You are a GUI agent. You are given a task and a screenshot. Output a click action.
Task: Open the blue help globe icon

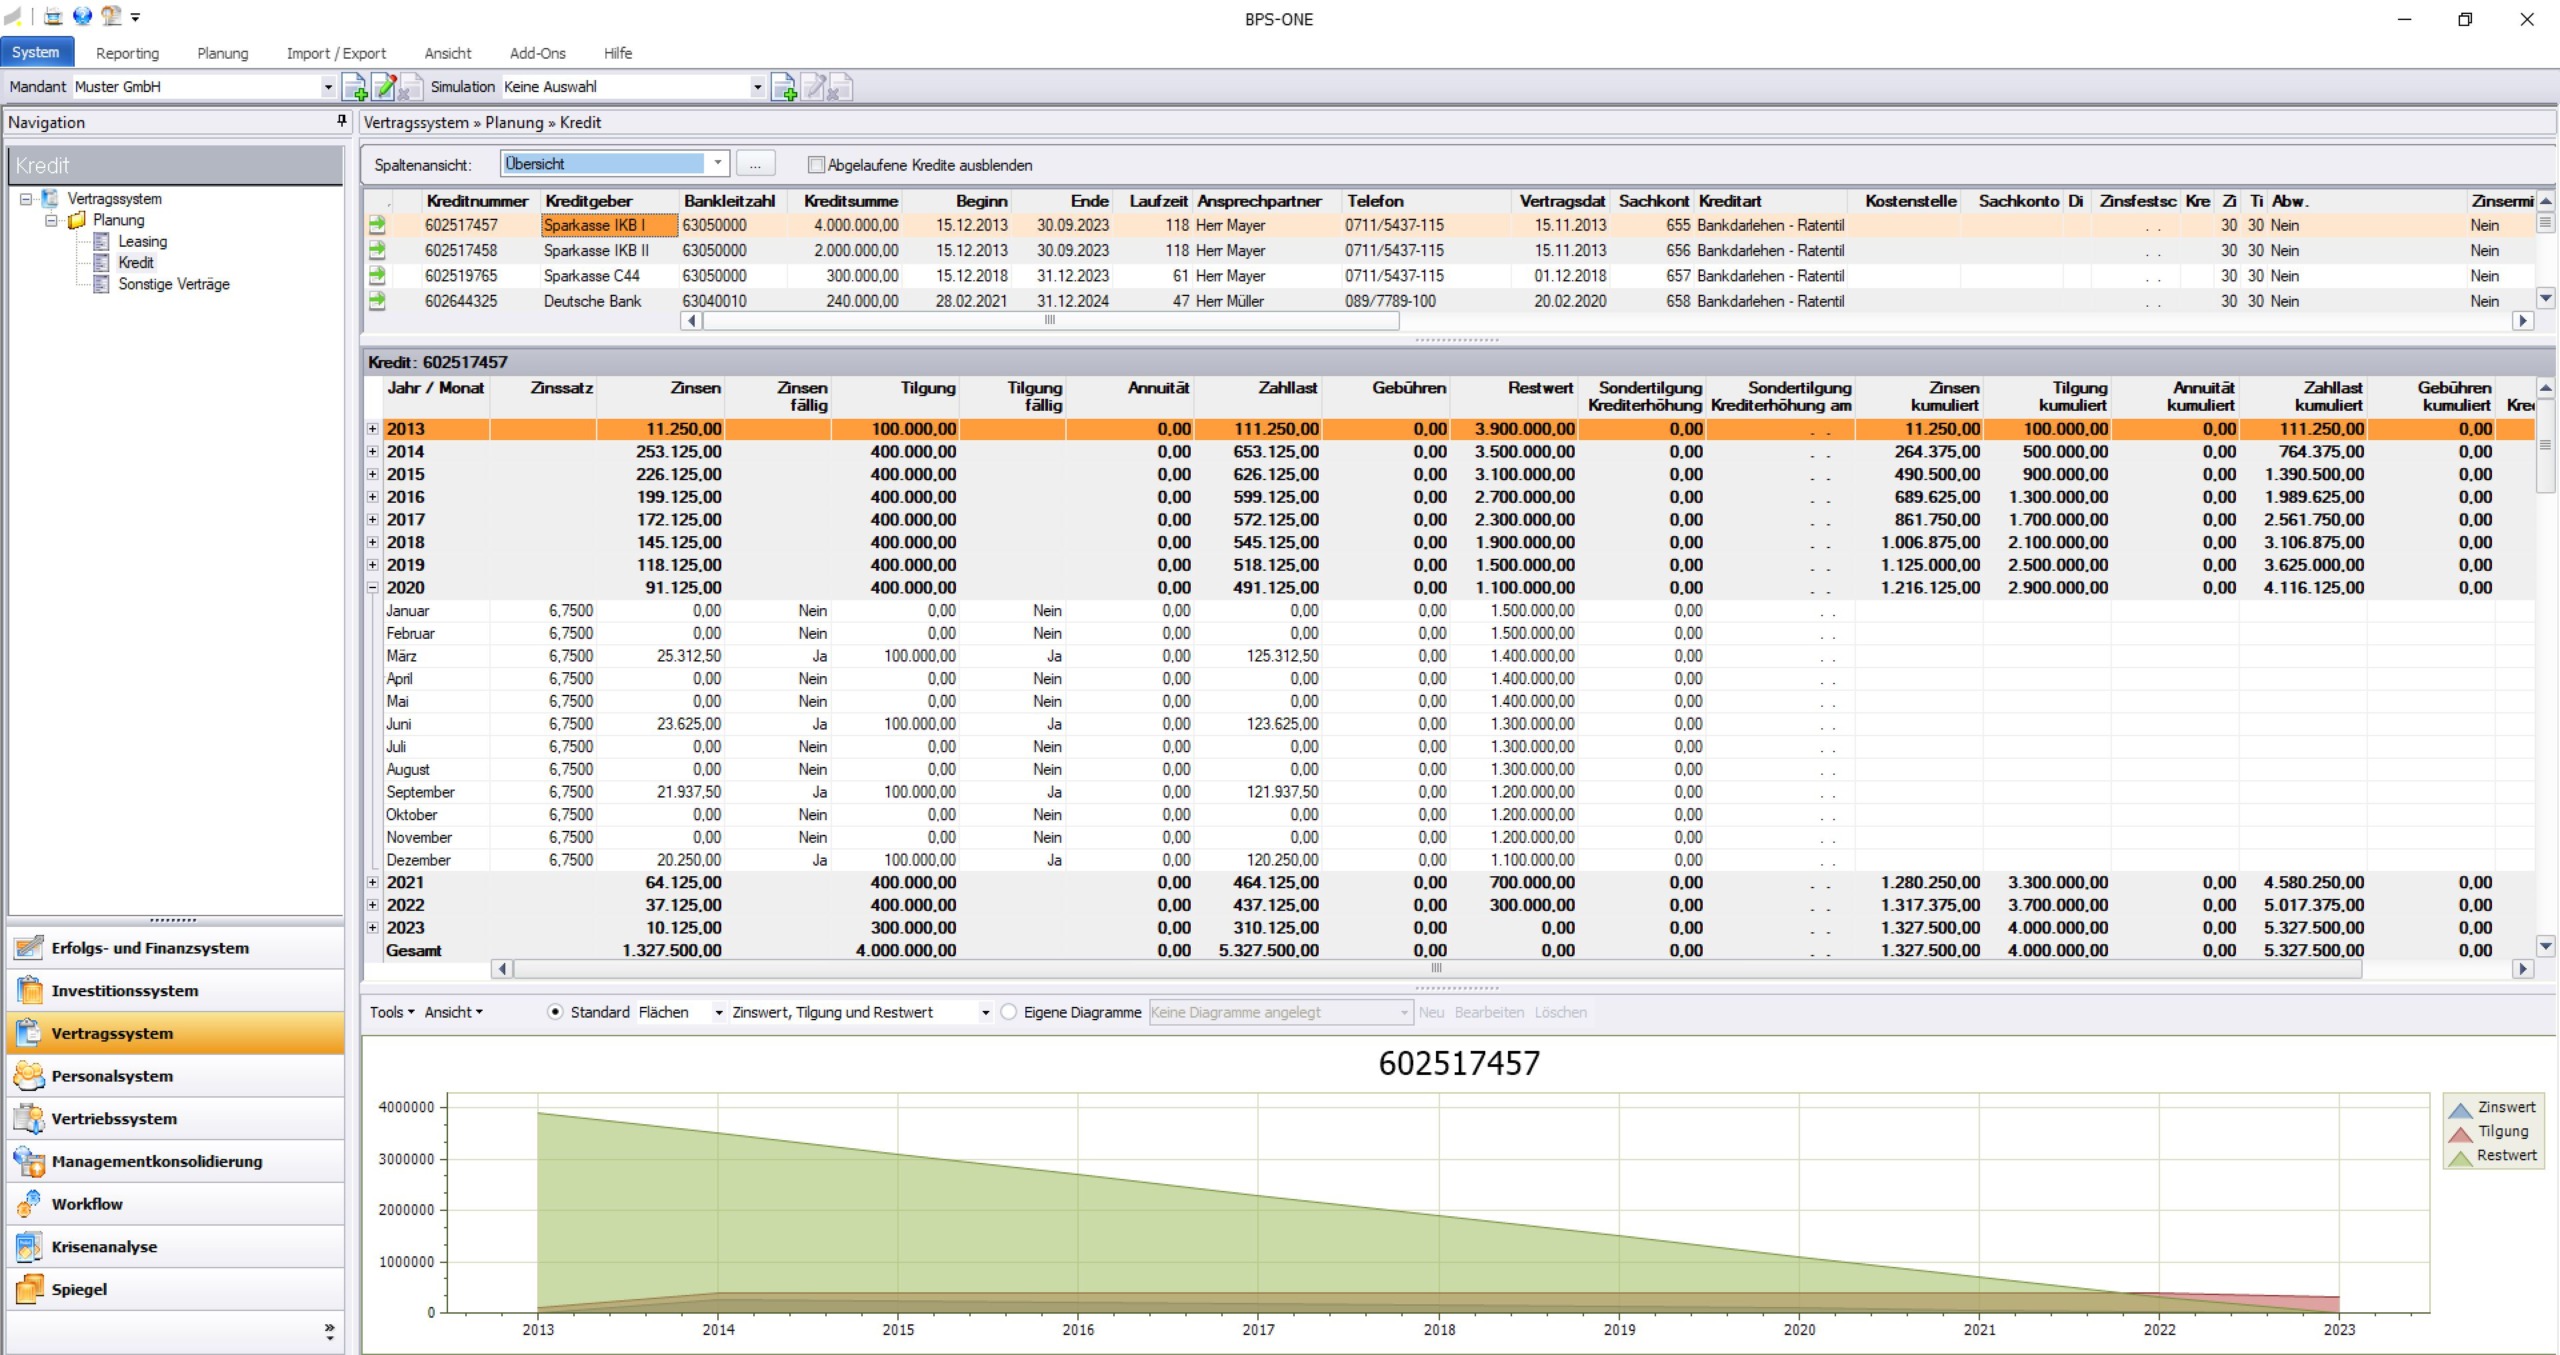(x=82, y=16)
